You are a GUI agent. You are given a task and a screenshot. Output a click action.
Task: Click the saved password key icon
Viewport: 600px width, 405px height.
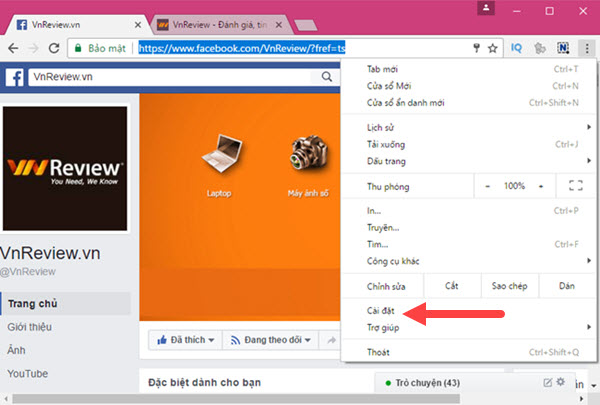pyautogui.click(x=476, y=48)
